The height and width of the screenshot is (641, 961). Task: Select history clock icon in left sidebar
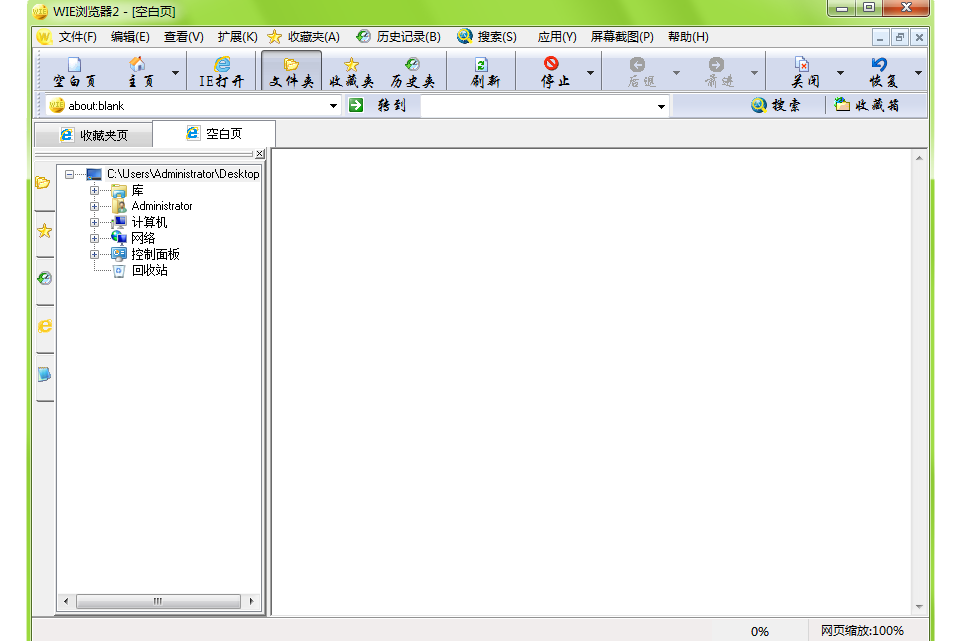pyautogui.click(x=44, y=279)
